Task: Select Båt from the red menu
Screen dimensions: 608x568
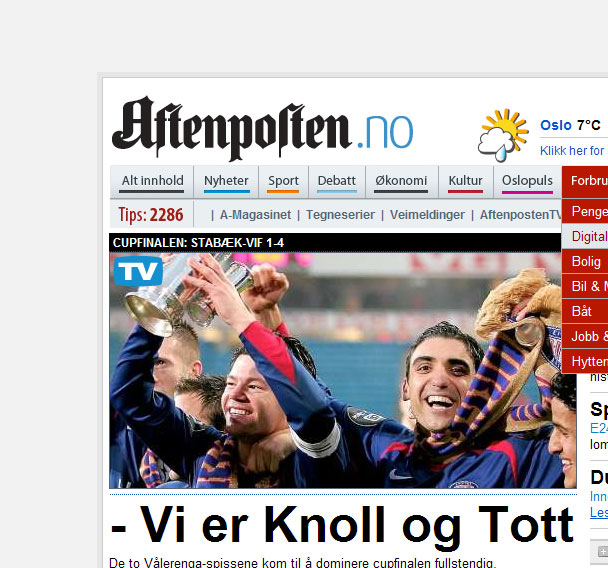Action: (585, 311)
